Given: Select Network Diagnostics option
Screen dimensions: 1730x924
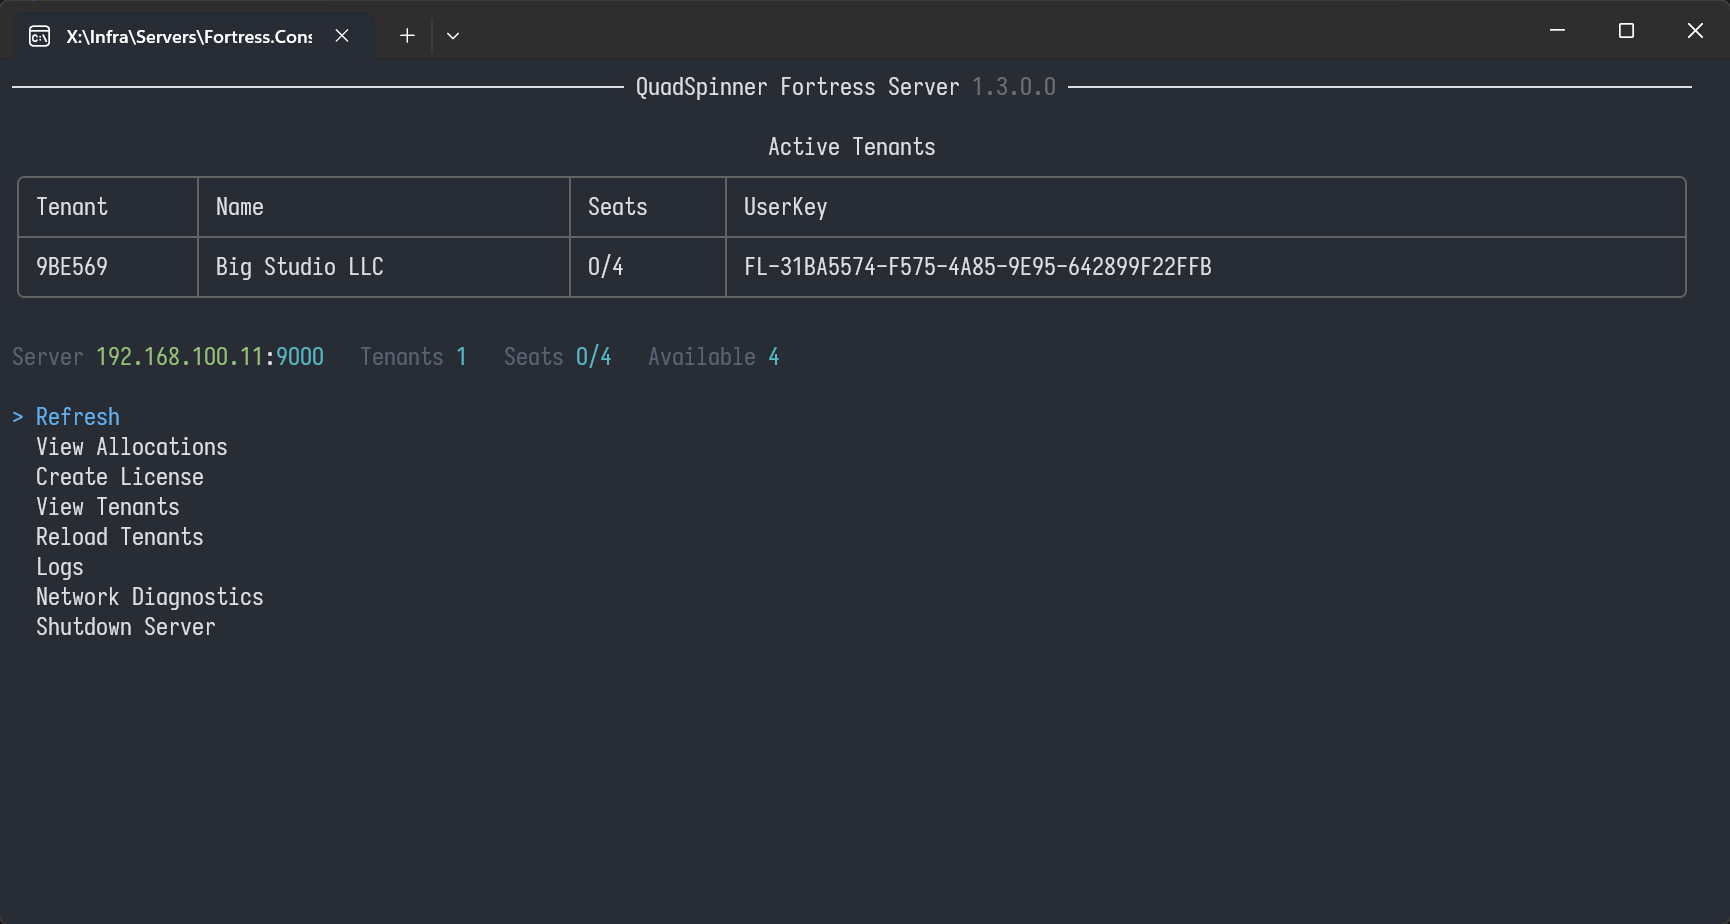Looking at the screenshot, I should pos(150,597).
